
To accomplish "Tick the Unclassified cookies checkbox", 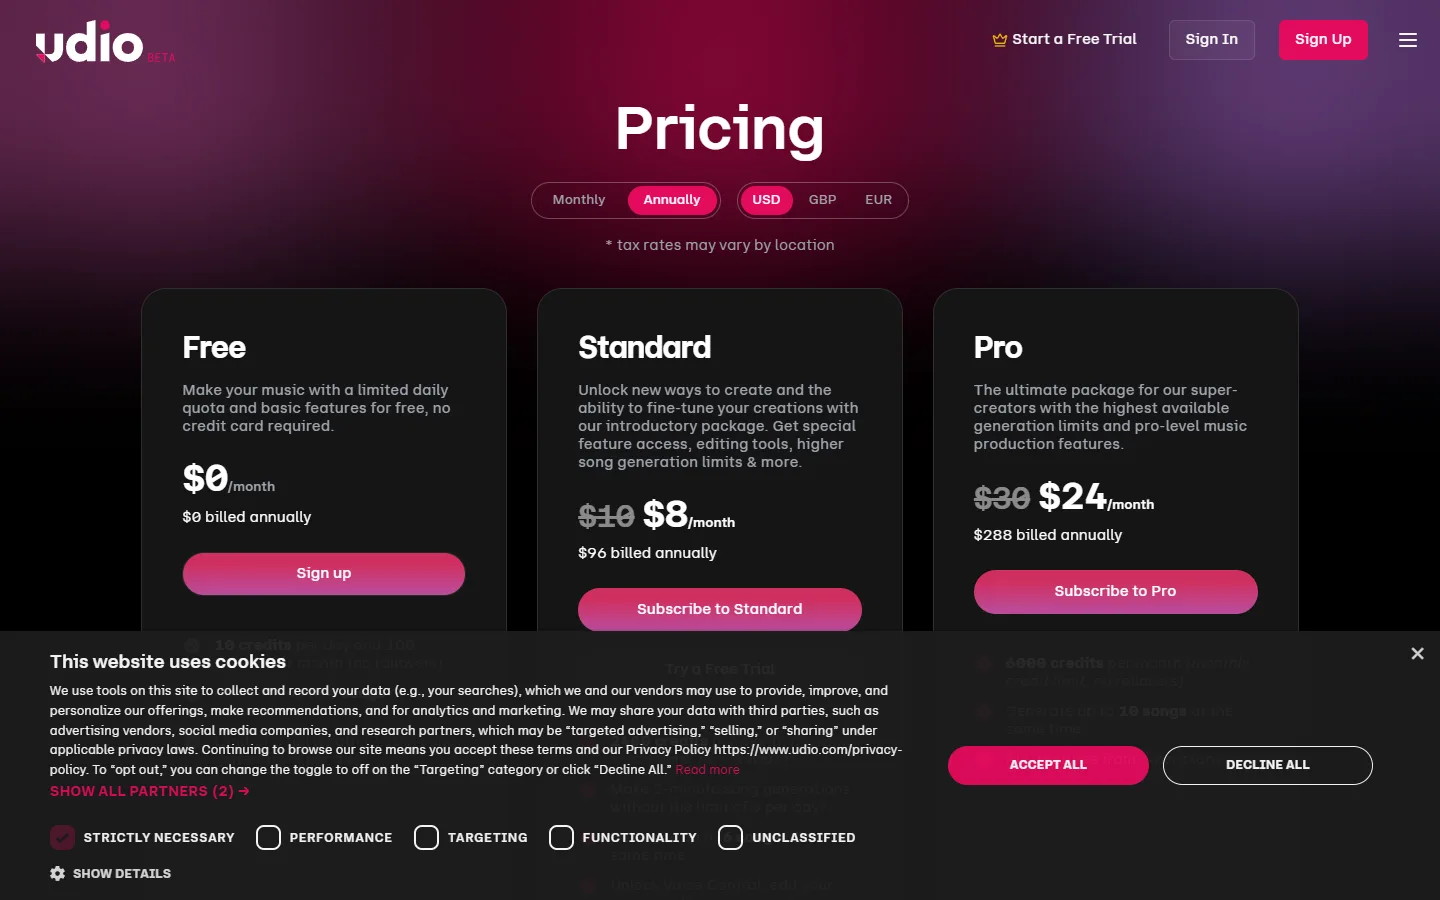I will 731,837.
